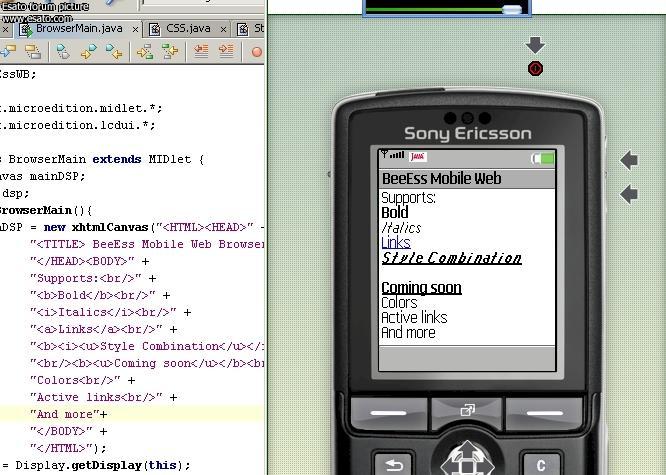The width and height of the screenshot is (666, 475).
Task: Click the "Supports:<br/>" code line
Action: click(93, 278)
